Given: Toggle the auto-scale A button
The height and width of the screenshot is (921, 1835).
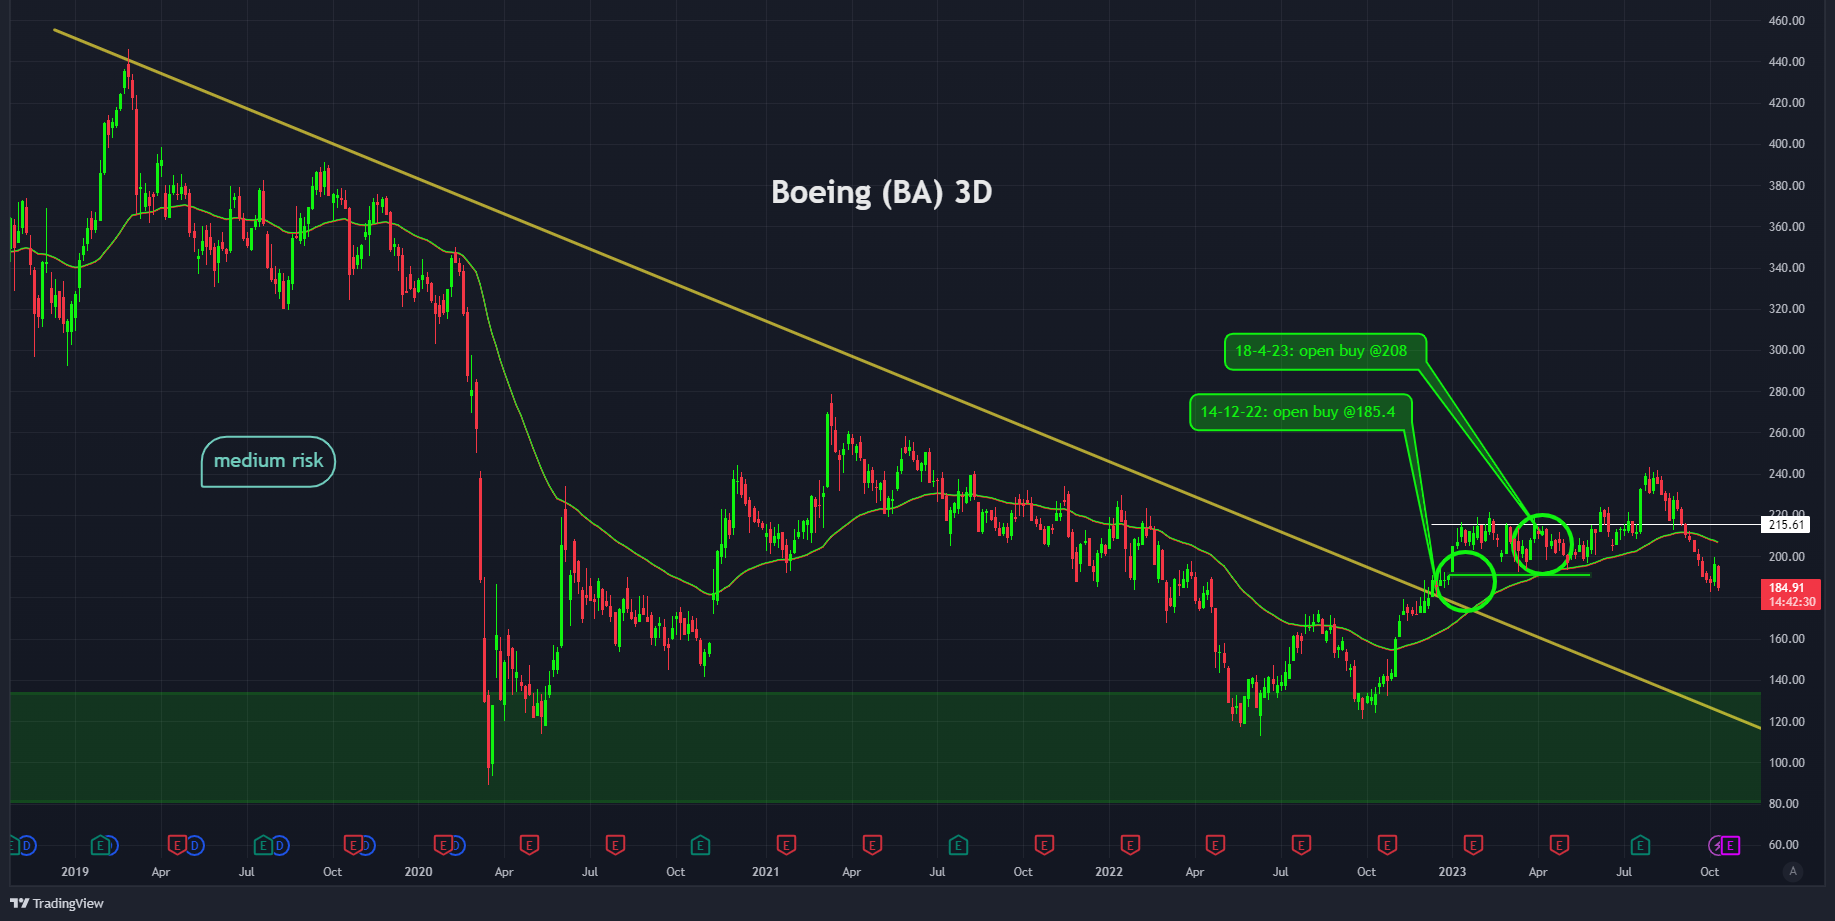Looking at the screenshot, I should (x=1793, y=871).
